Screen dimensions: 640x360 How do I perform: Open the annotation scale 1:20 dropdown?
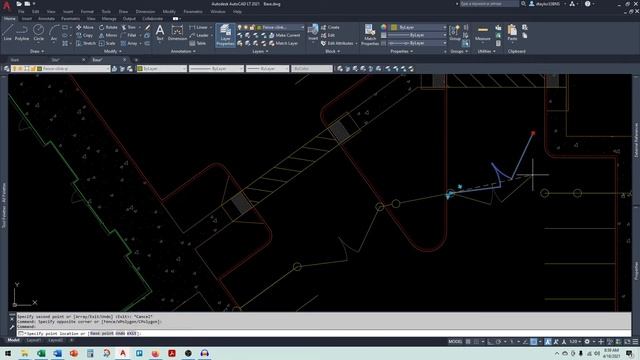[575, 342]
